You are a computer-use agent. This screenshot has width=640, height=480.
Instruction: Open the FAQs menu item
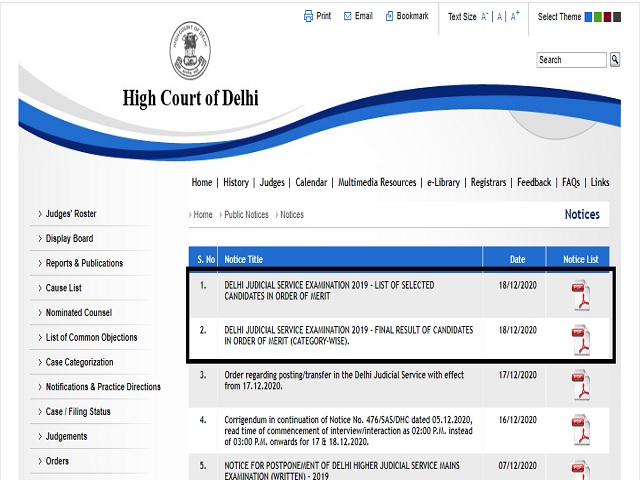tap(571, 182)
